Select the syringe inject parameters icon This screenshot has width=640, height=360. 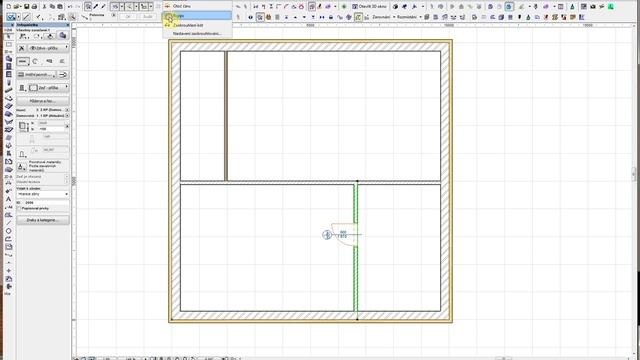point(103,7)
